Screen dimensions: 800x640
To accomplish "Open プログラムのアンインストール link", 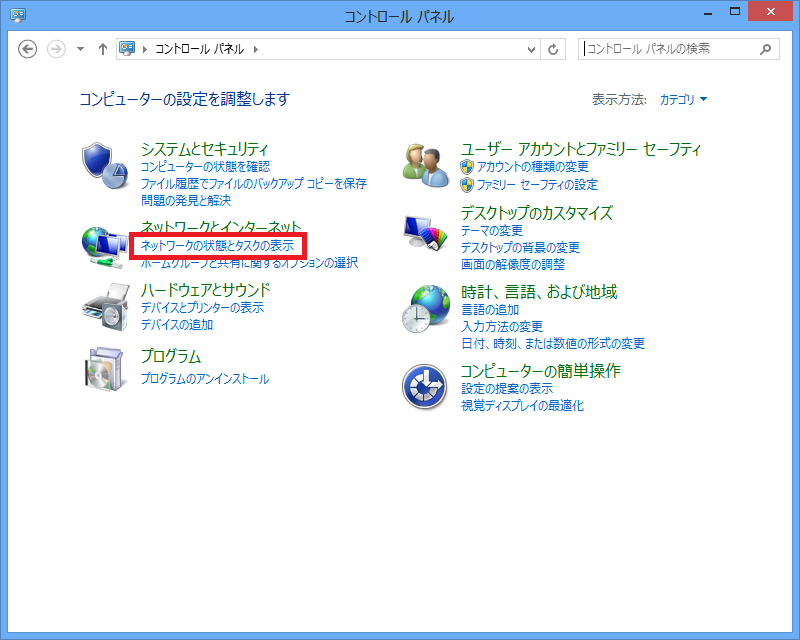I will (205, 379).
